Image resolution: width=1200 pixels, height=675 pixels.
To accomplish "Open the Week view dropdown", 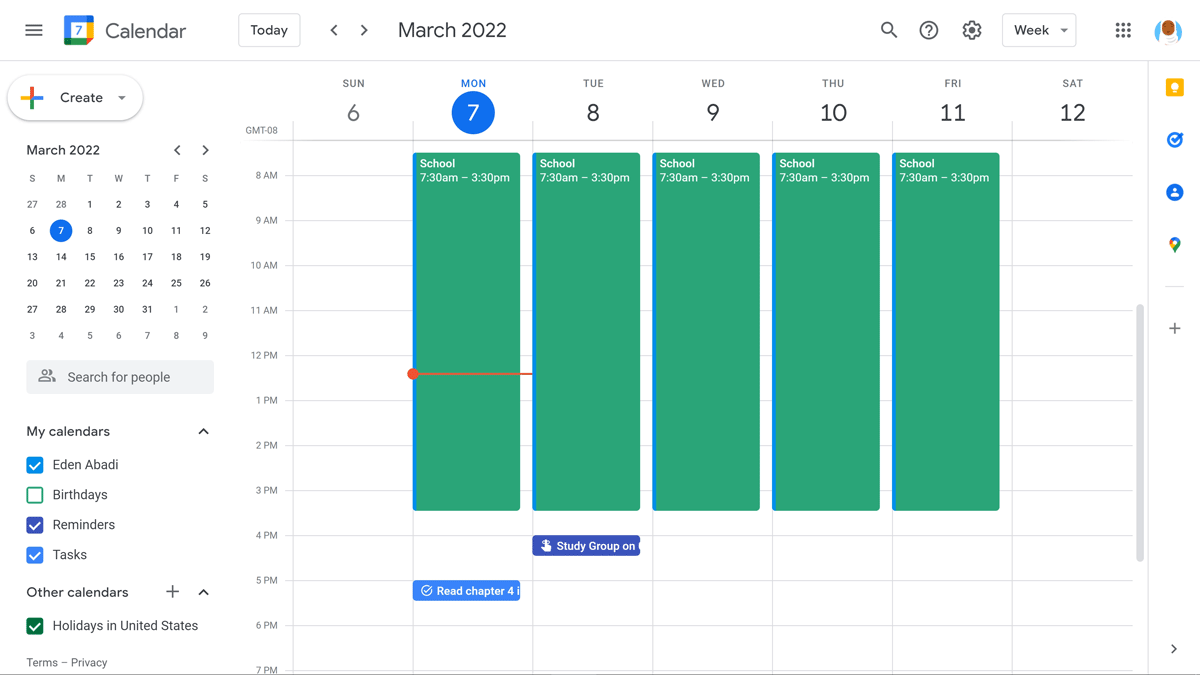I will pos(1038,30).
